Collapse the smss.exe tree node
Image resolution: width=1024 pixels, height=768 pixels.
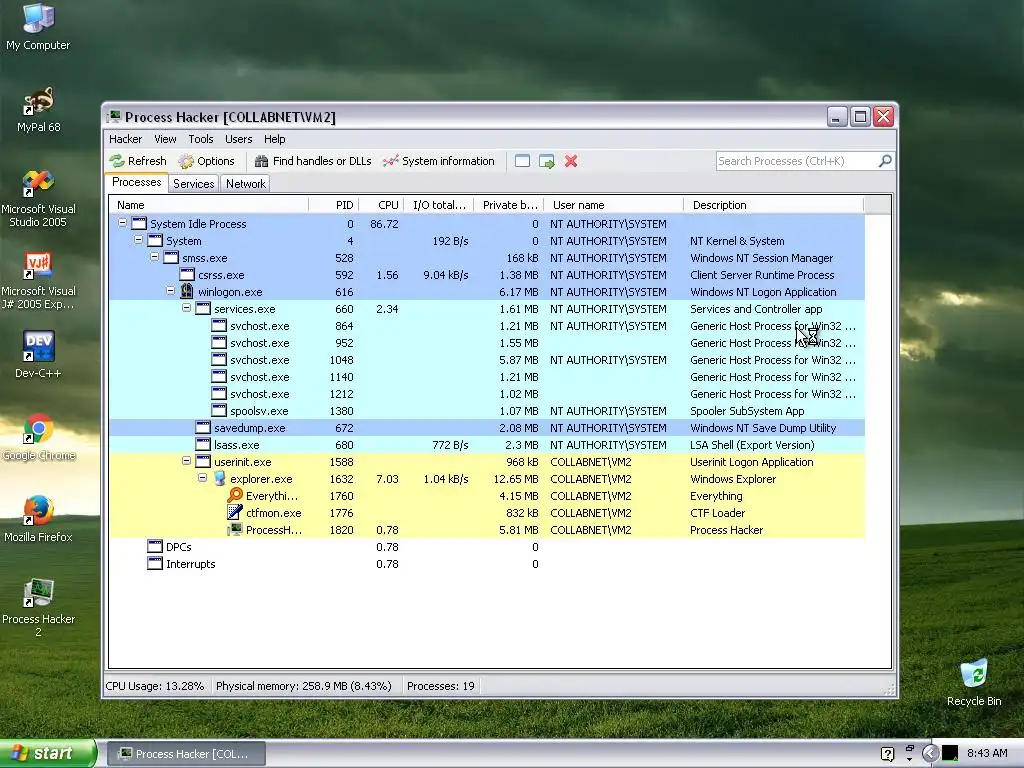(154, 257)
